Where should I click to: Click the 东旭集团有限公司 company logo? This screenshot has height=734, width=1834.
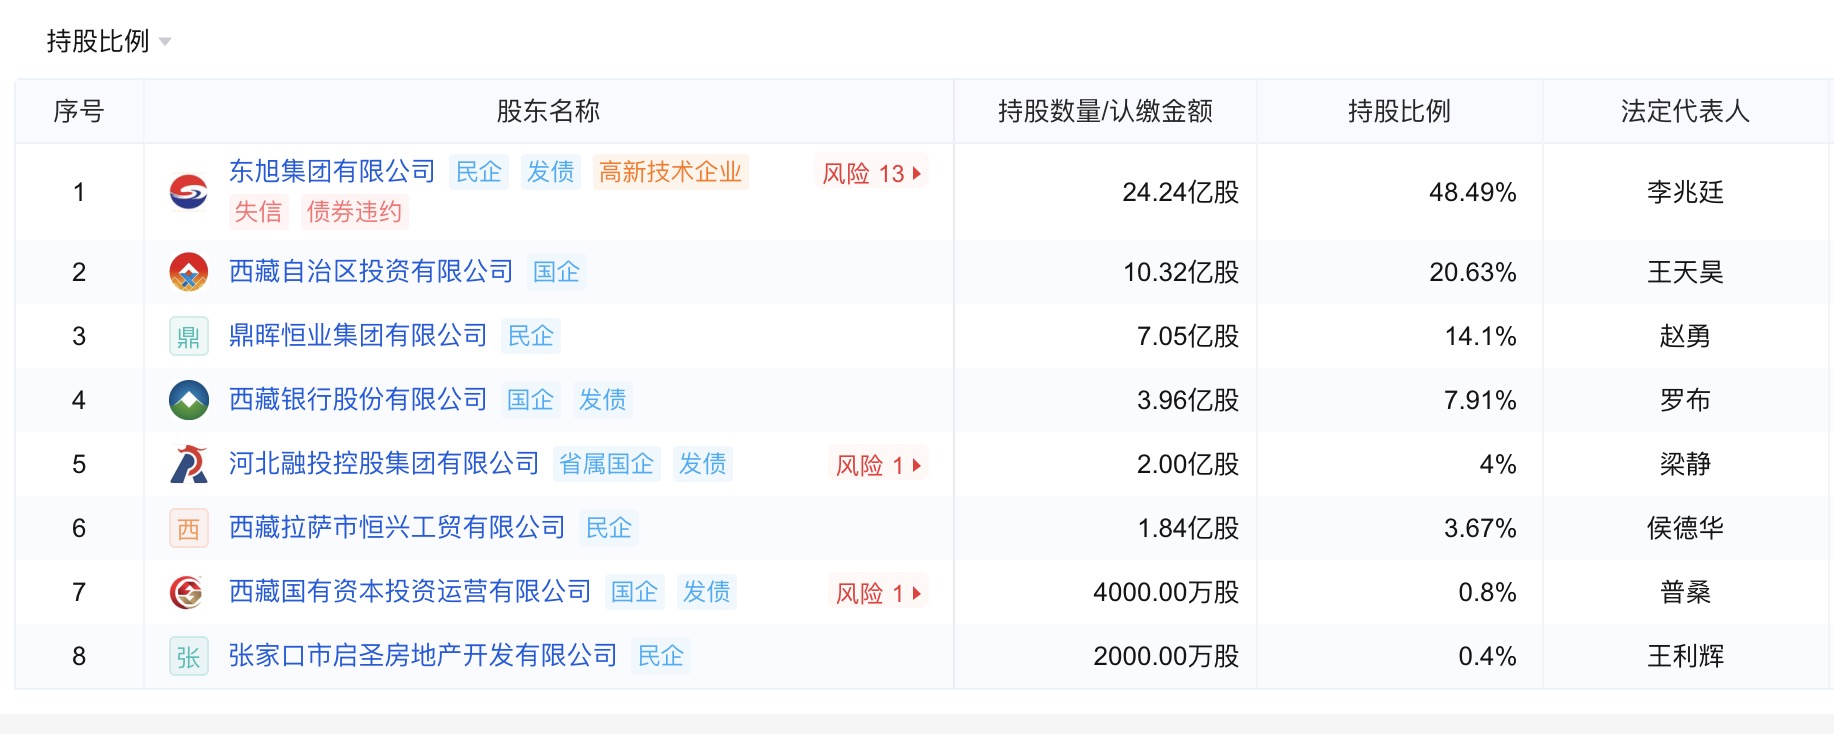click(189, 192)
